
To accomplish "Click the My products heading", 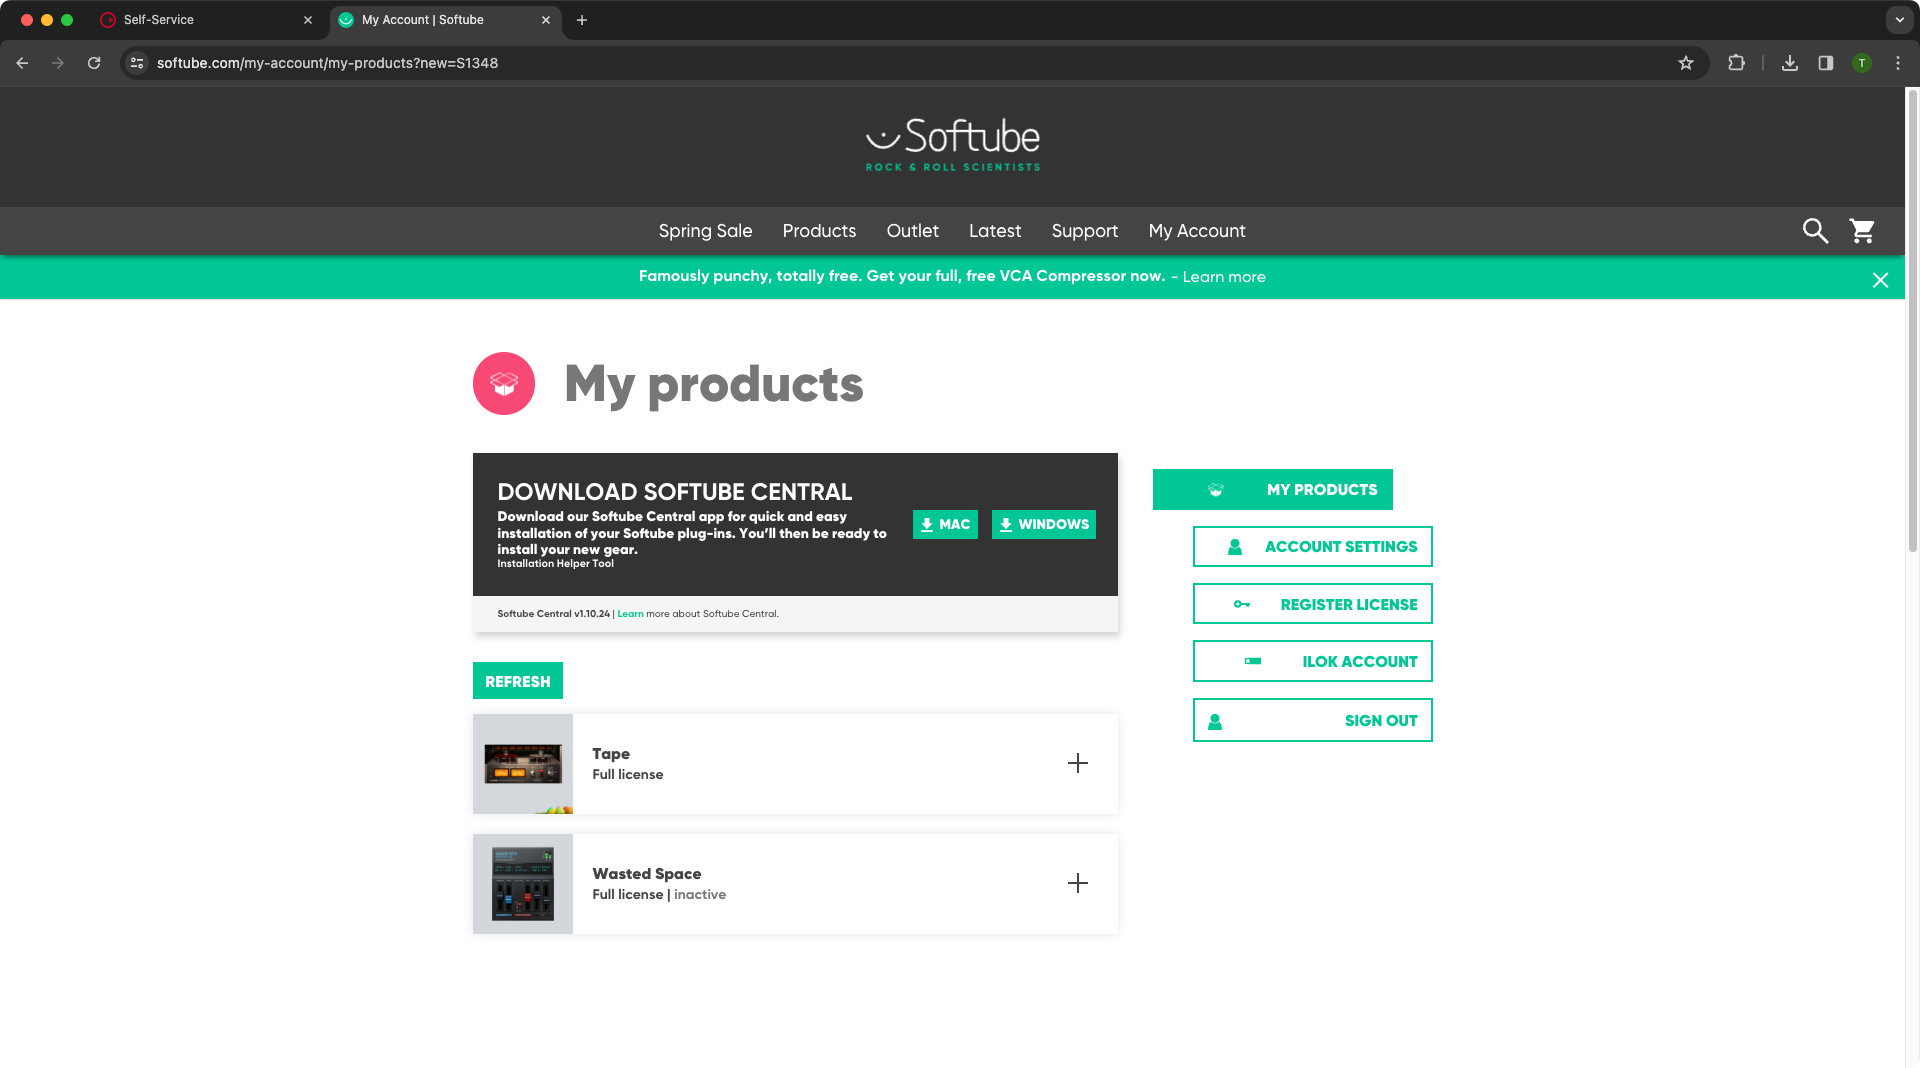I will [x=714, y=385].
